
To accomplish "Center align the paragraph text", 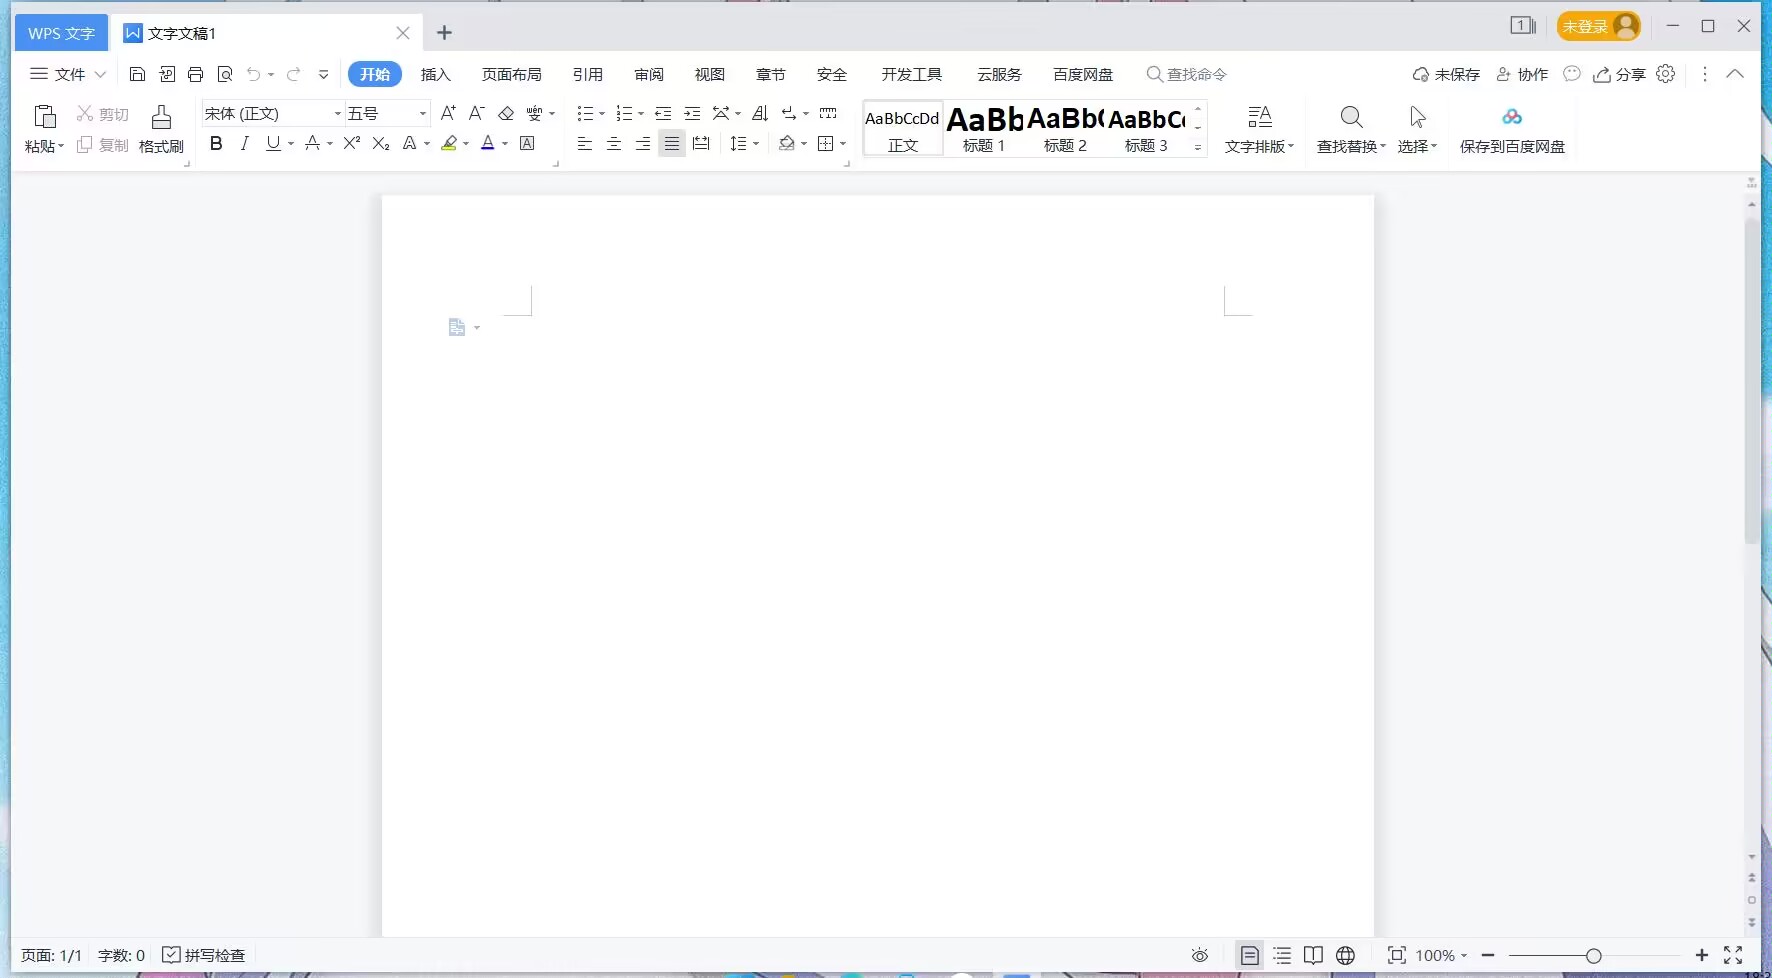I will coord(614,144).
